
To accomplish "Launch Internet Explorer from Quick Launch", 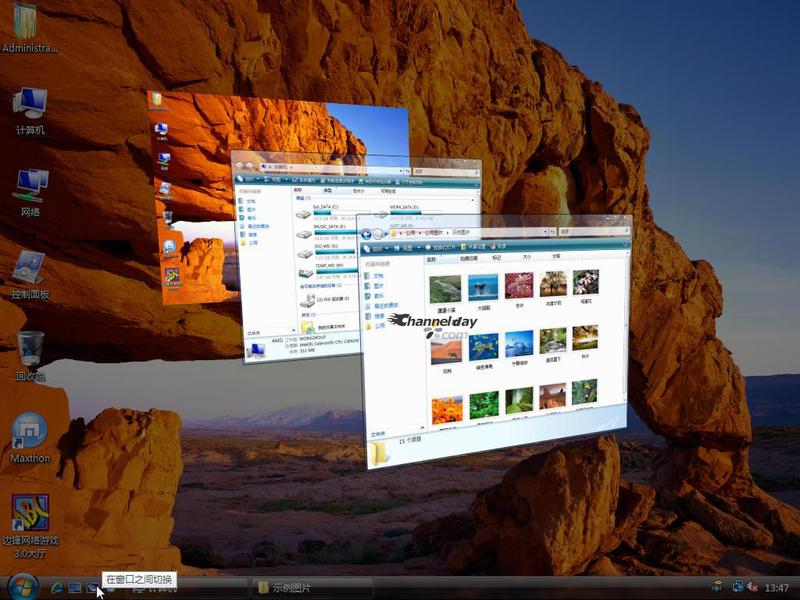I will click(57, 587).
